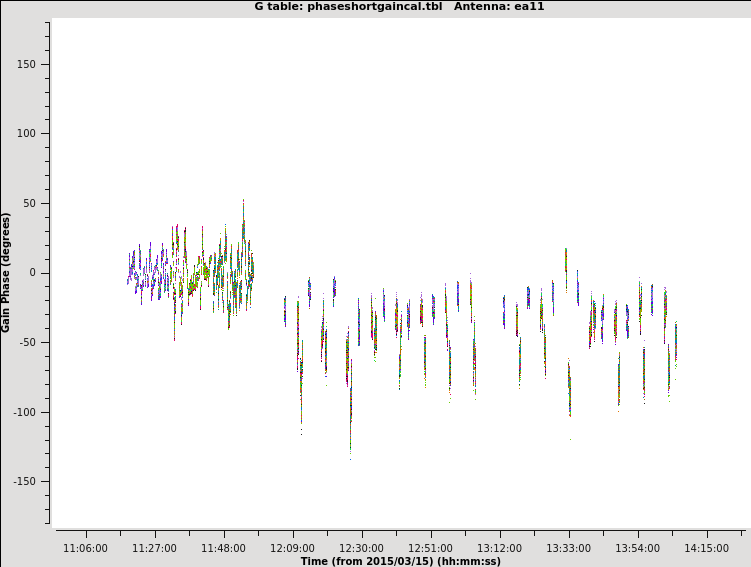Image resolution: width=751 pixels, height=567 pixels.
Task: Click the 12:51:00 time tick label
Action: (x=430, y=548)
